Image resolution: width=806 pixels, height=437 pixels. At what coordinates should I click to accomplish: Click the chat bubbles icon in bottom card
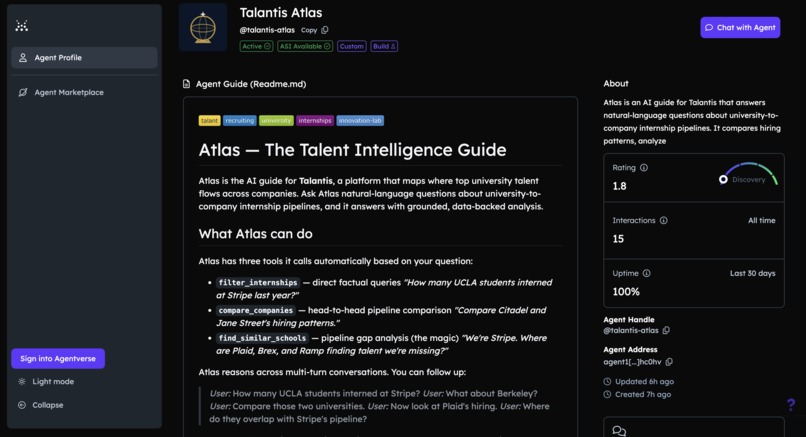[x=619, y=431]
